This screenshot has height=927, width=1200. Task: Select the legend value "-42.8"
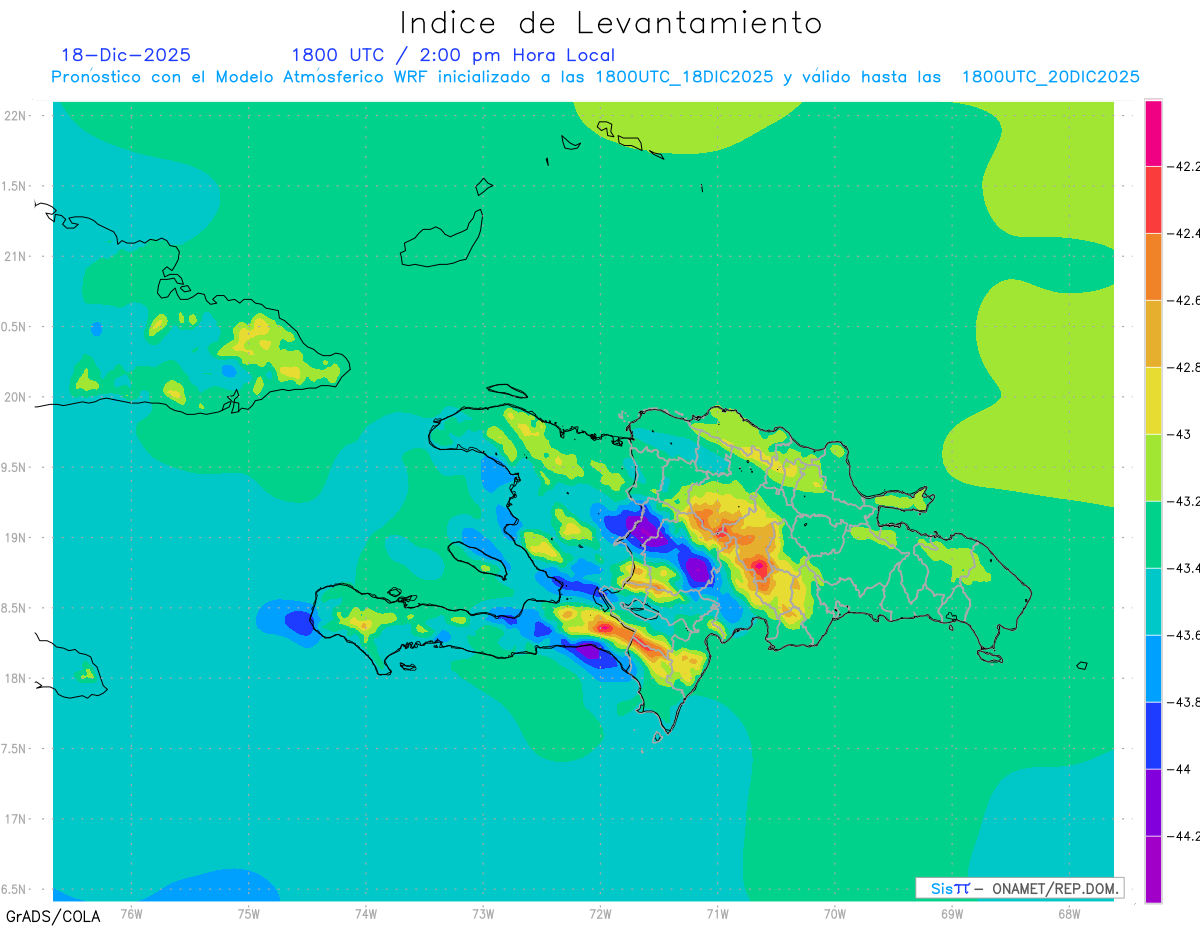click(x=1186, y=367)
